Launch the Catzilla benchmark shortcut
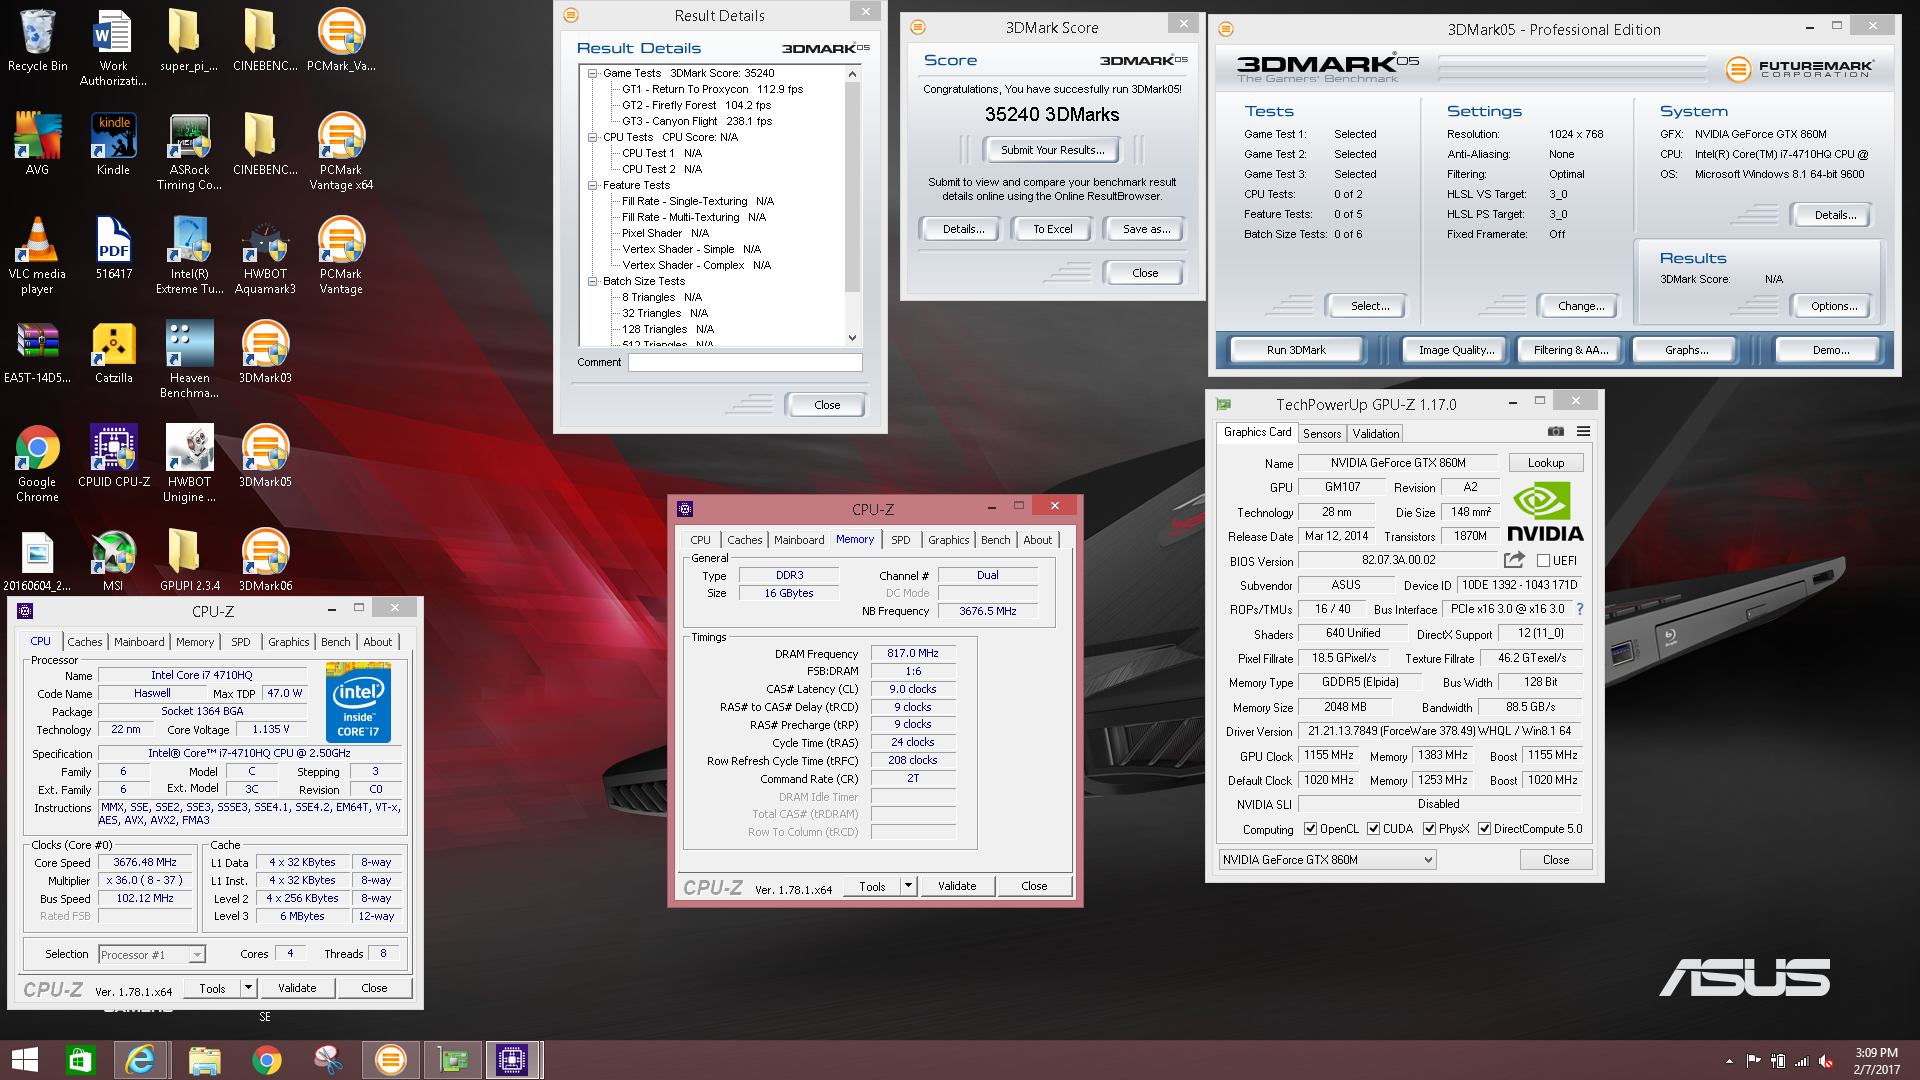Screen dimensions: 1920x1080 point(113,352)
